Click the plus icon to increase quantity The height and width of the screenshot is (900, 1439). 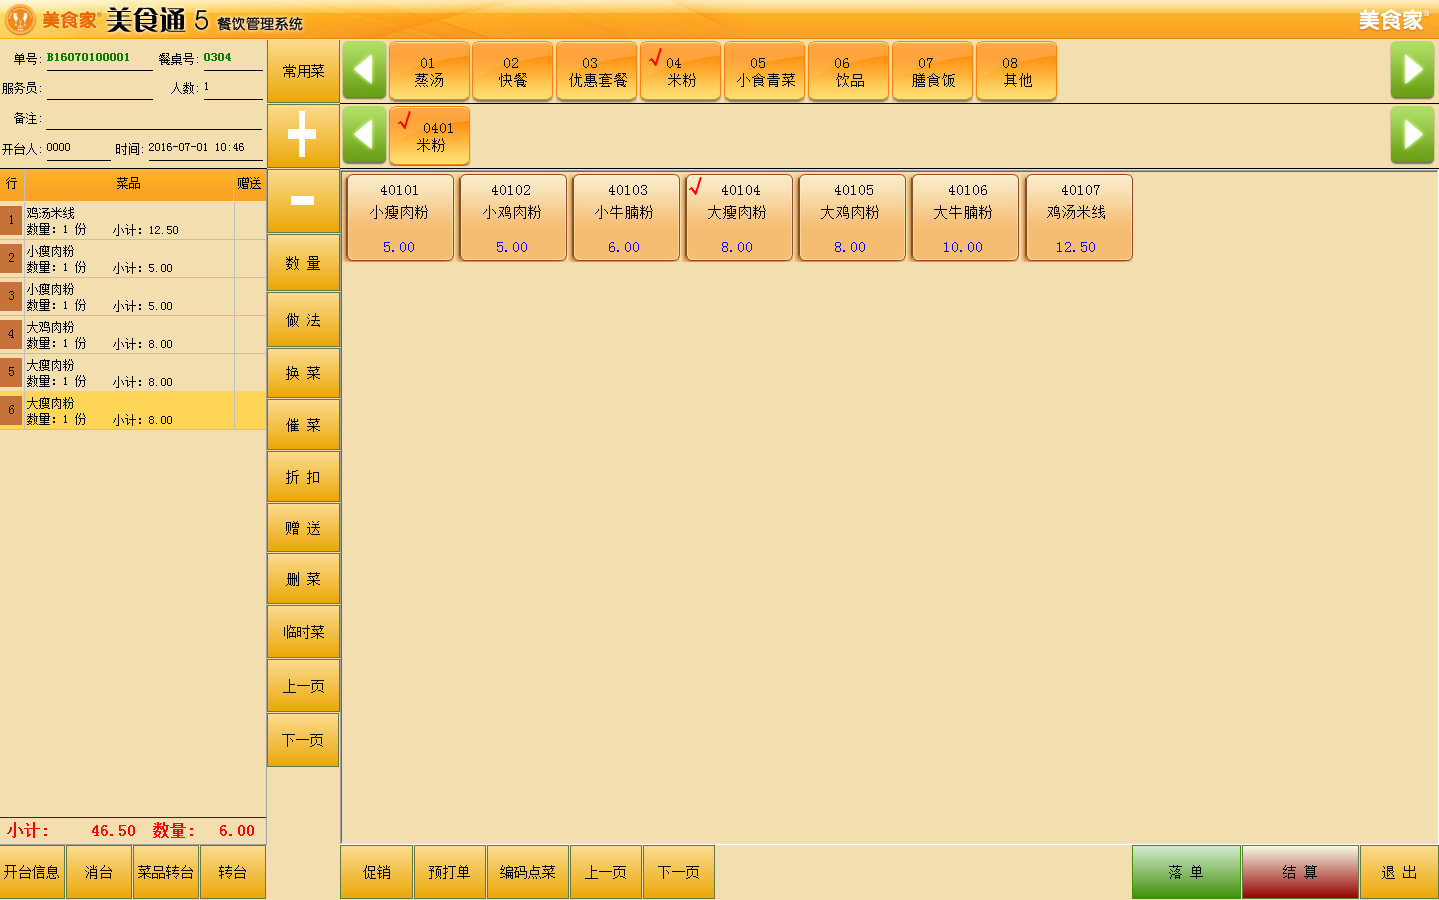point(302,135)
